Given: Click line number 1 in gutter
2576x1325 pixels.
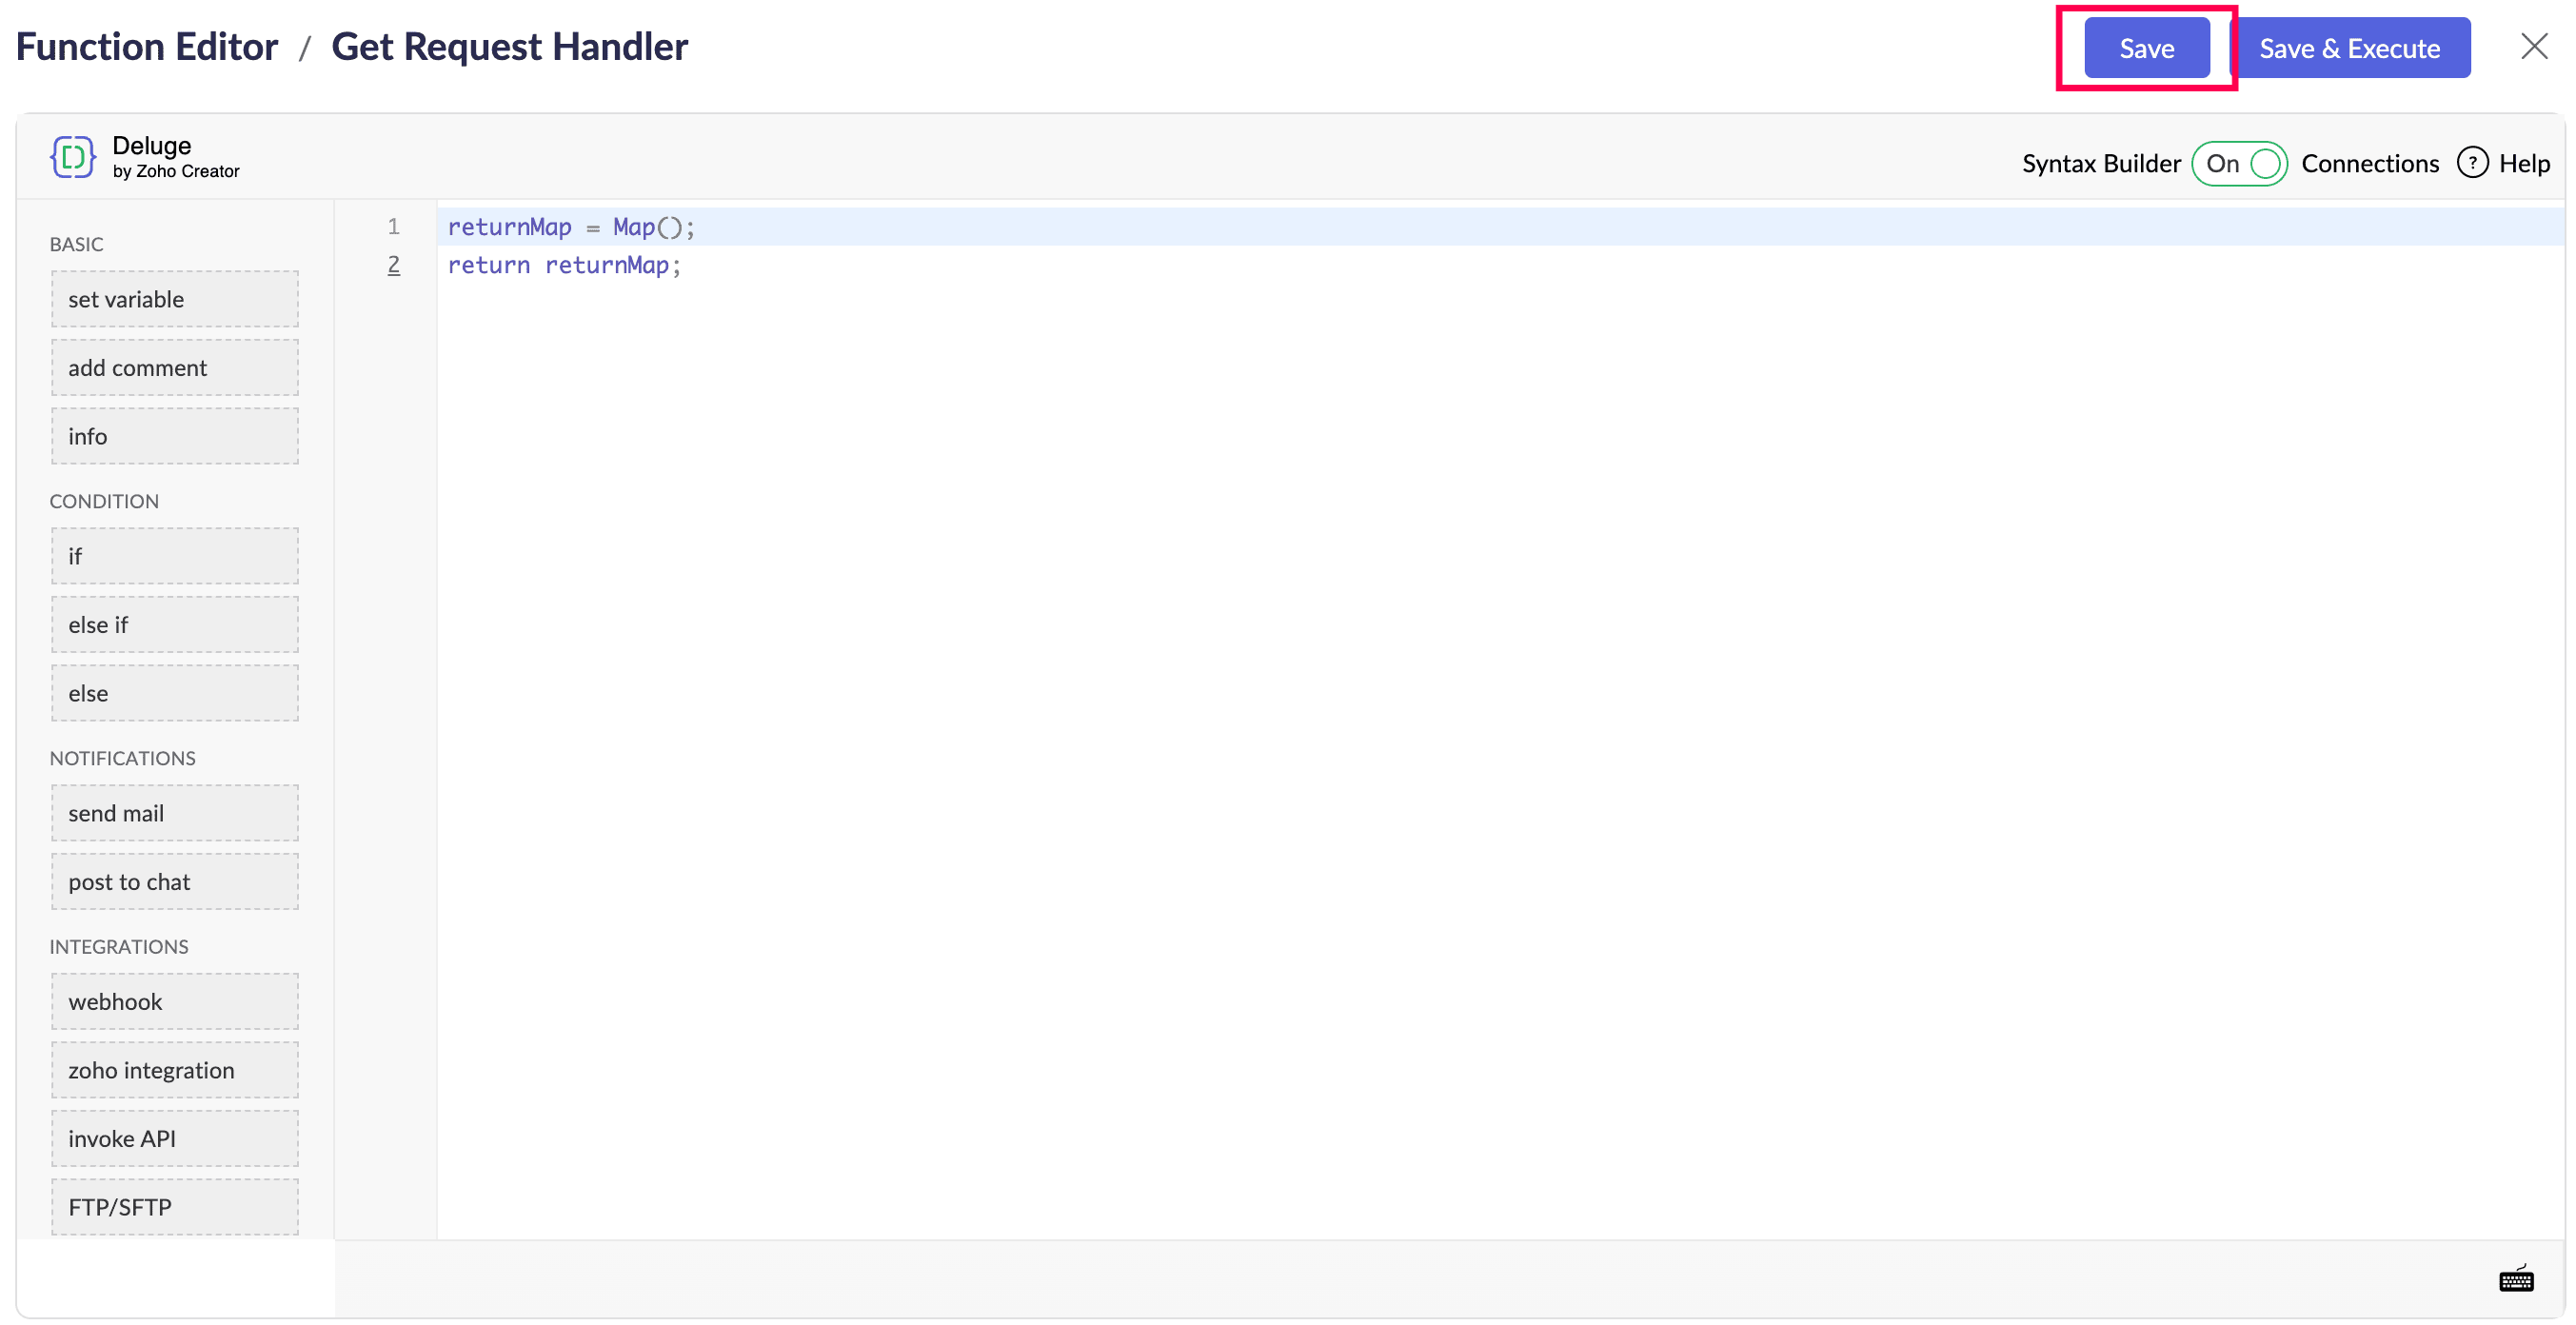Looking at the screenshot, I should coord(393,227).
